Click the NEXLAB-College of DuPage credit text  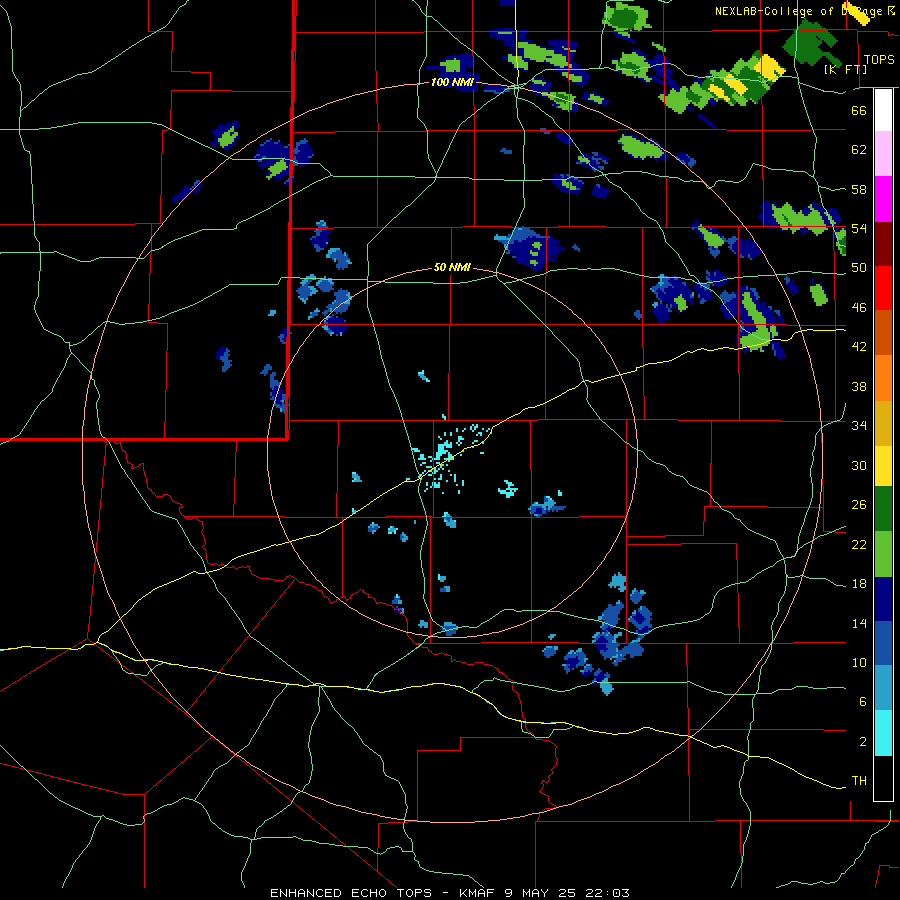point(804,11)
